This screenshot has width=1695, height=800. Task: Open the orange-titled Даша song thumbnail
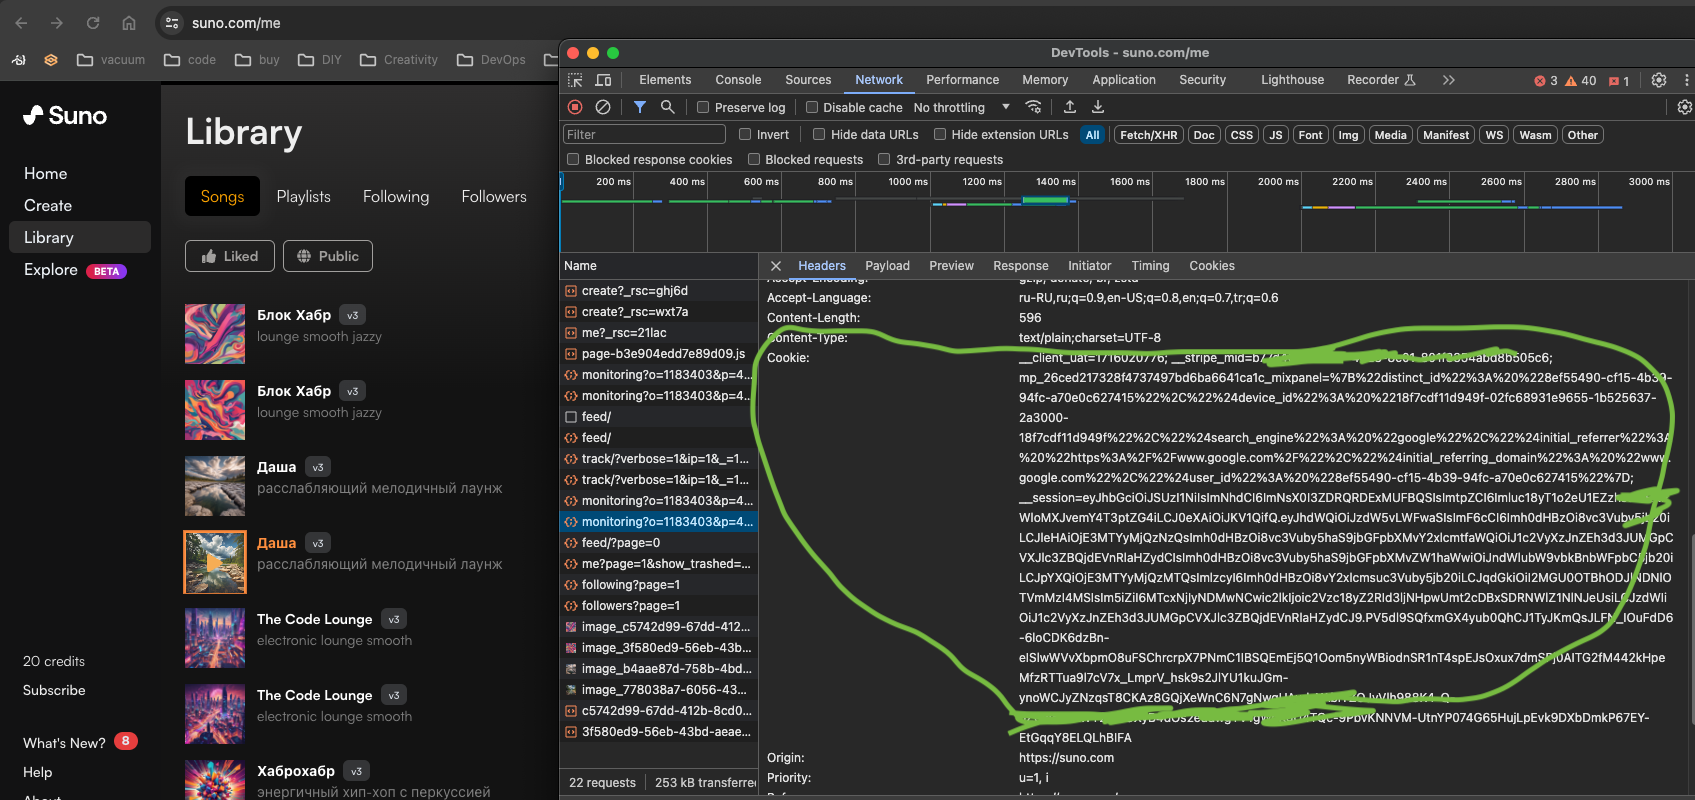tap(215, 562)
